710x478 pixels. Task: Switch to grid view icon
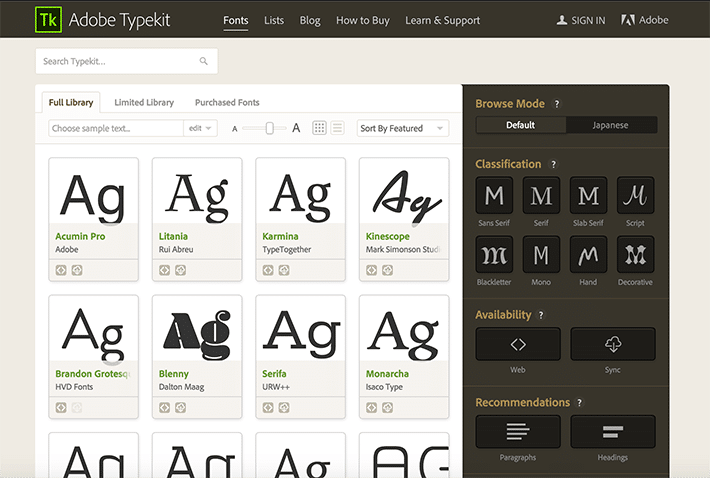(319, 128)
